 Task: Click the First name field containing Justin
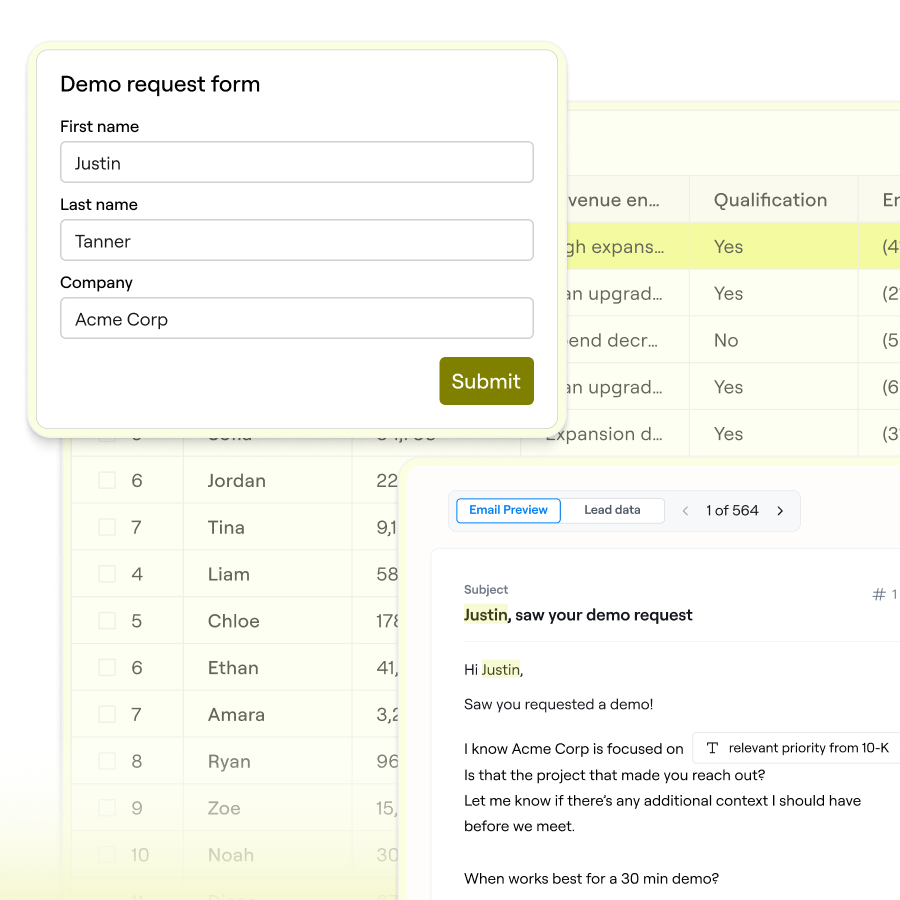click(297, 162)
